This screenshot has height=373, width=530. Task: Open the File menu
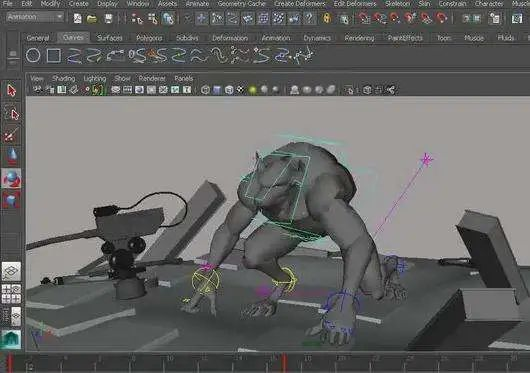[x=7, y=4]
